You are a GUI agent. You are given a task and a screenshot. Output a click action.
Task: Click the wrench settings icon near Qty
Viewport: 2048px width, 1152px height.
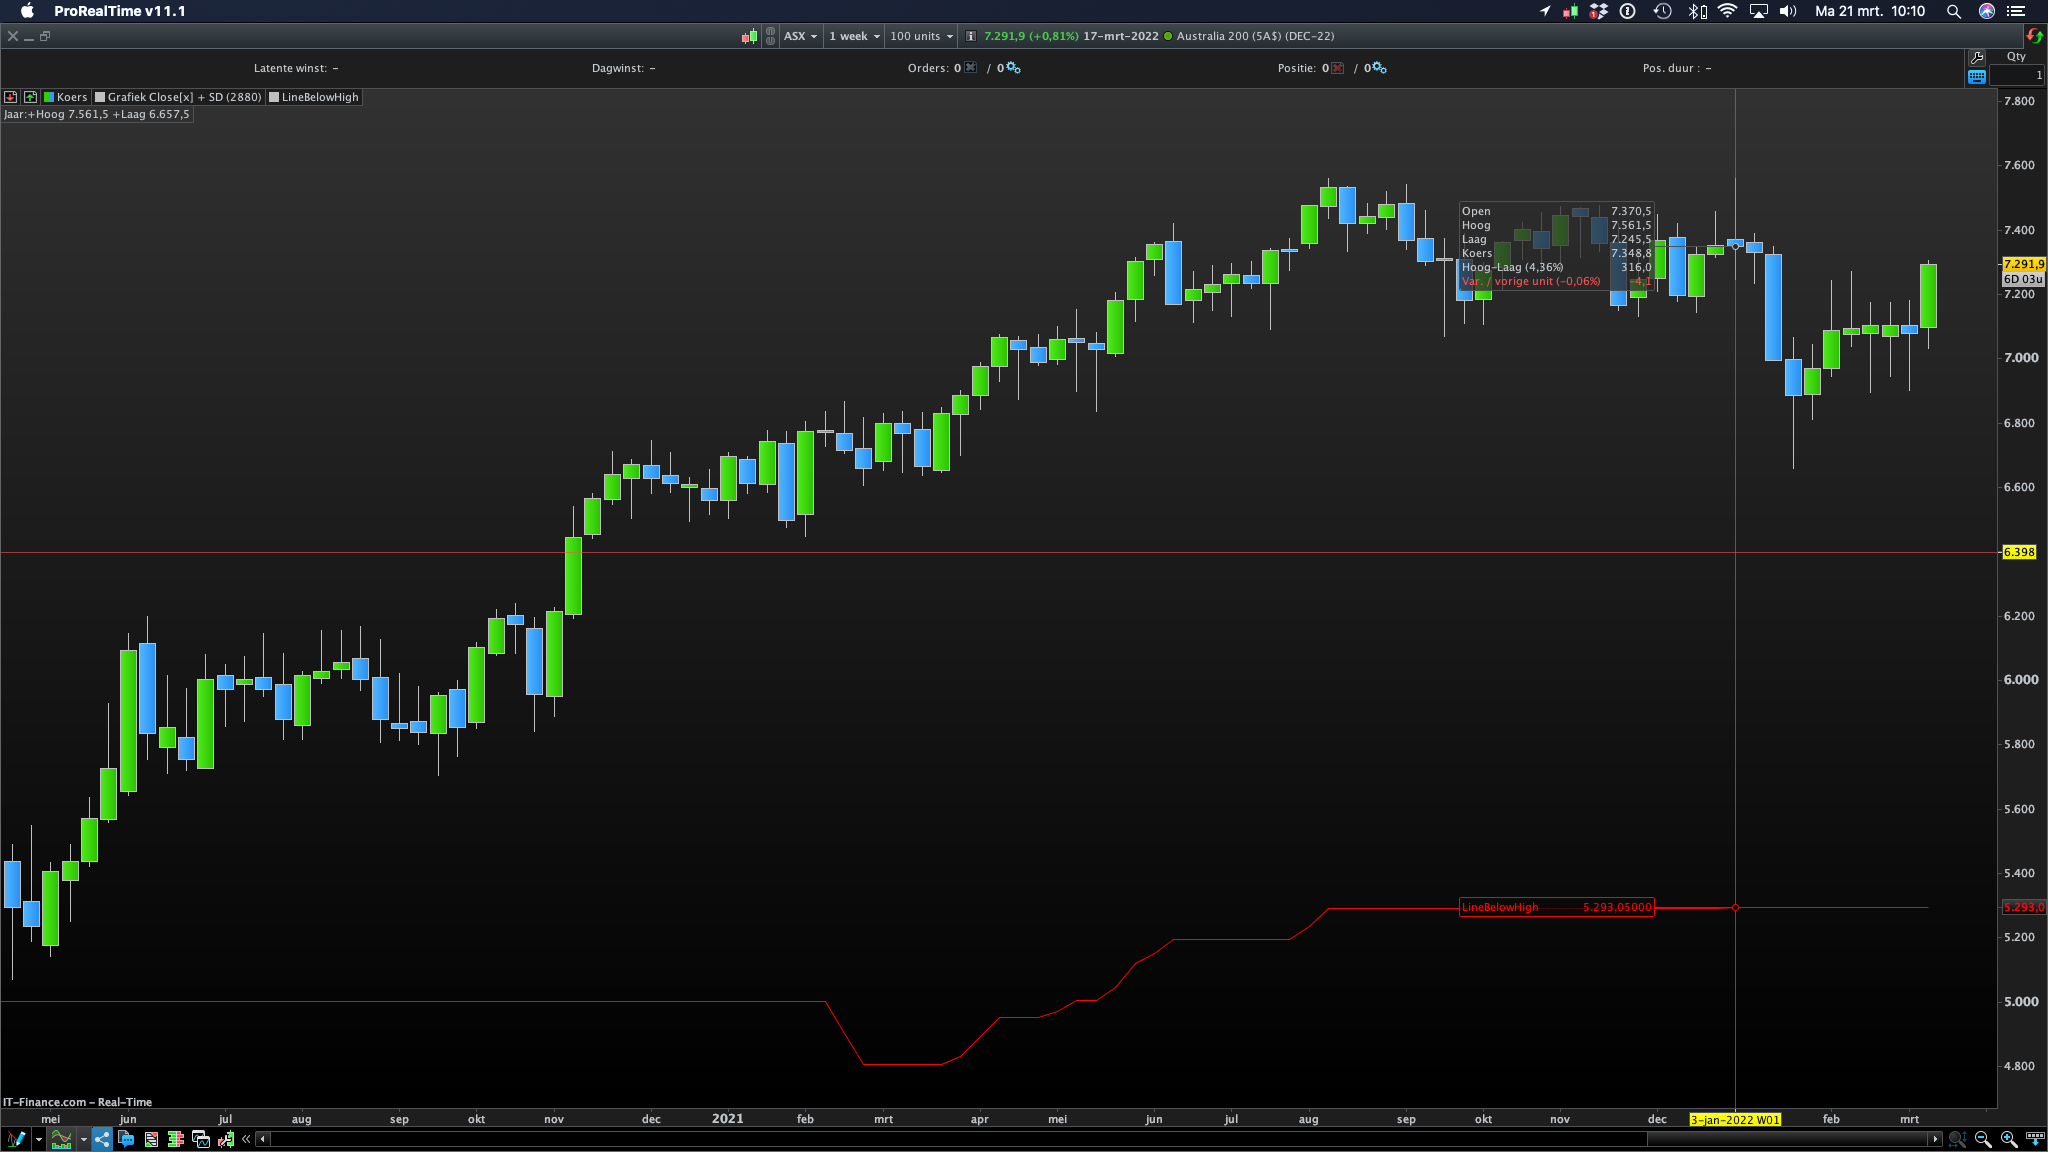click(x=1976, y=57)
